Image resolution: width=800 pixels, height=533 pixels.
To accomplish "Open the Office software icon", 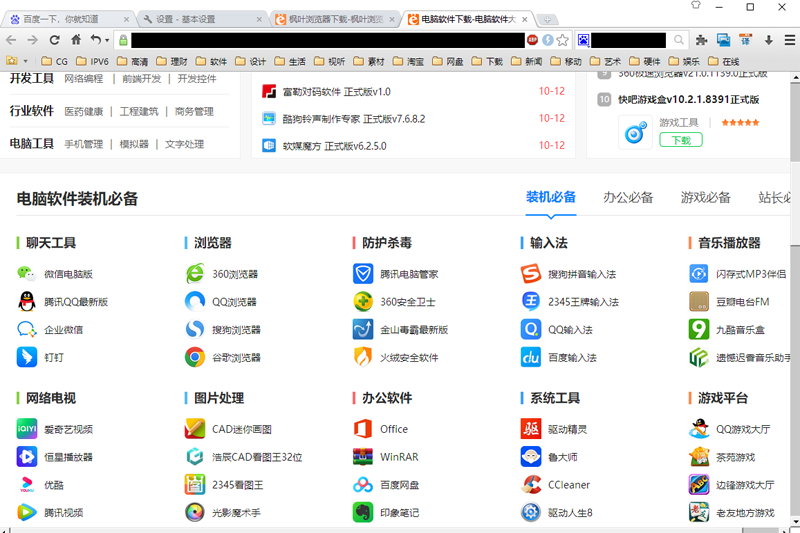I will 362,428.
